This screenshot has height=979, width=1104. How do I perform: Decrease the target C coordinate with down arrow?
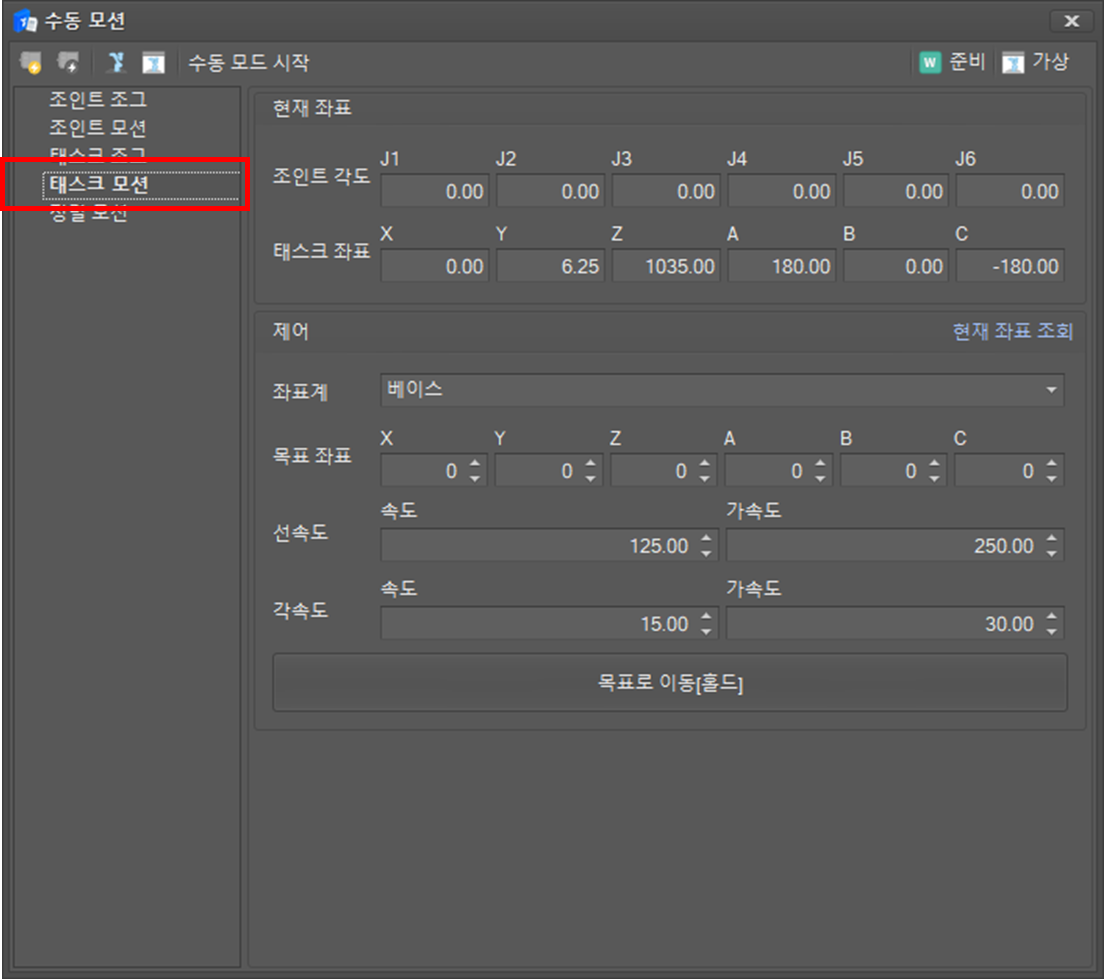tap(1052, 478)
